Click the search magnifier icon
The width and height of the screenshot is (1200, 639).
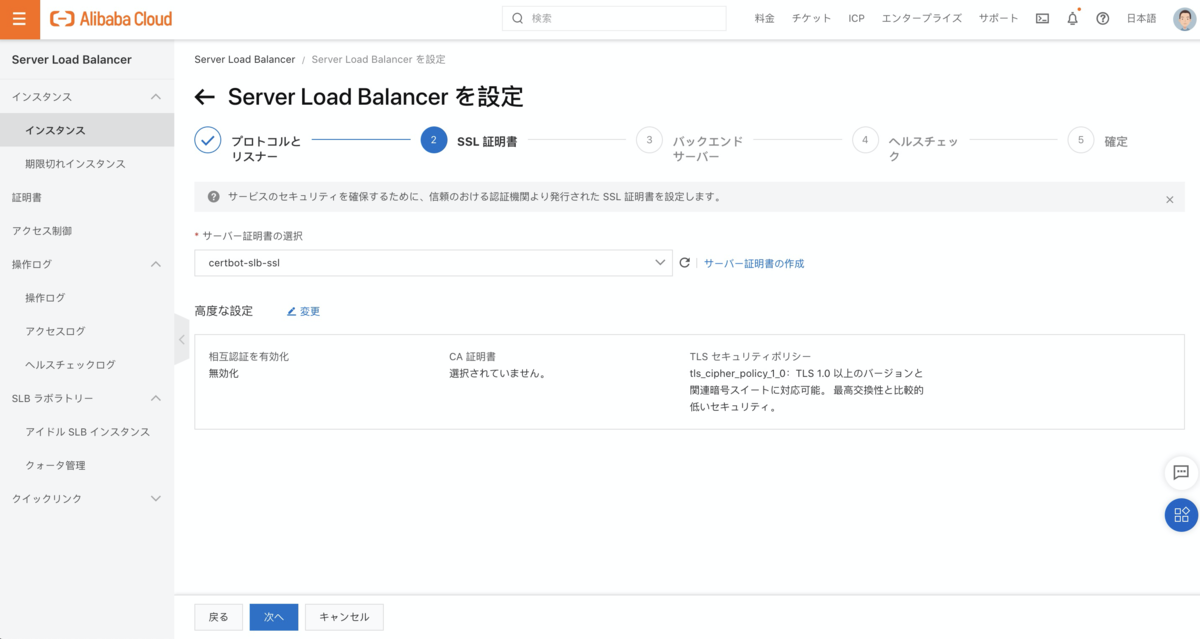pos(518,18)
